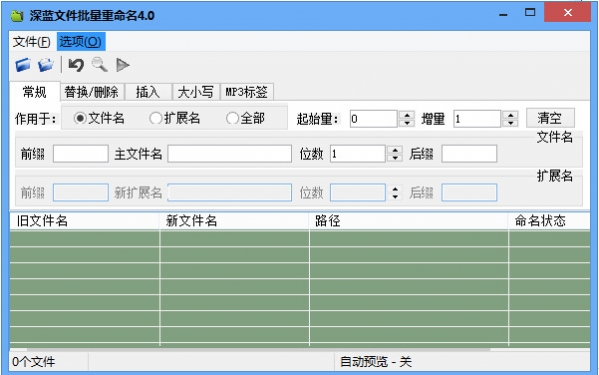The image size is (599, 375).
Task: Select the 扩展名 radio button
Action: 175,118
